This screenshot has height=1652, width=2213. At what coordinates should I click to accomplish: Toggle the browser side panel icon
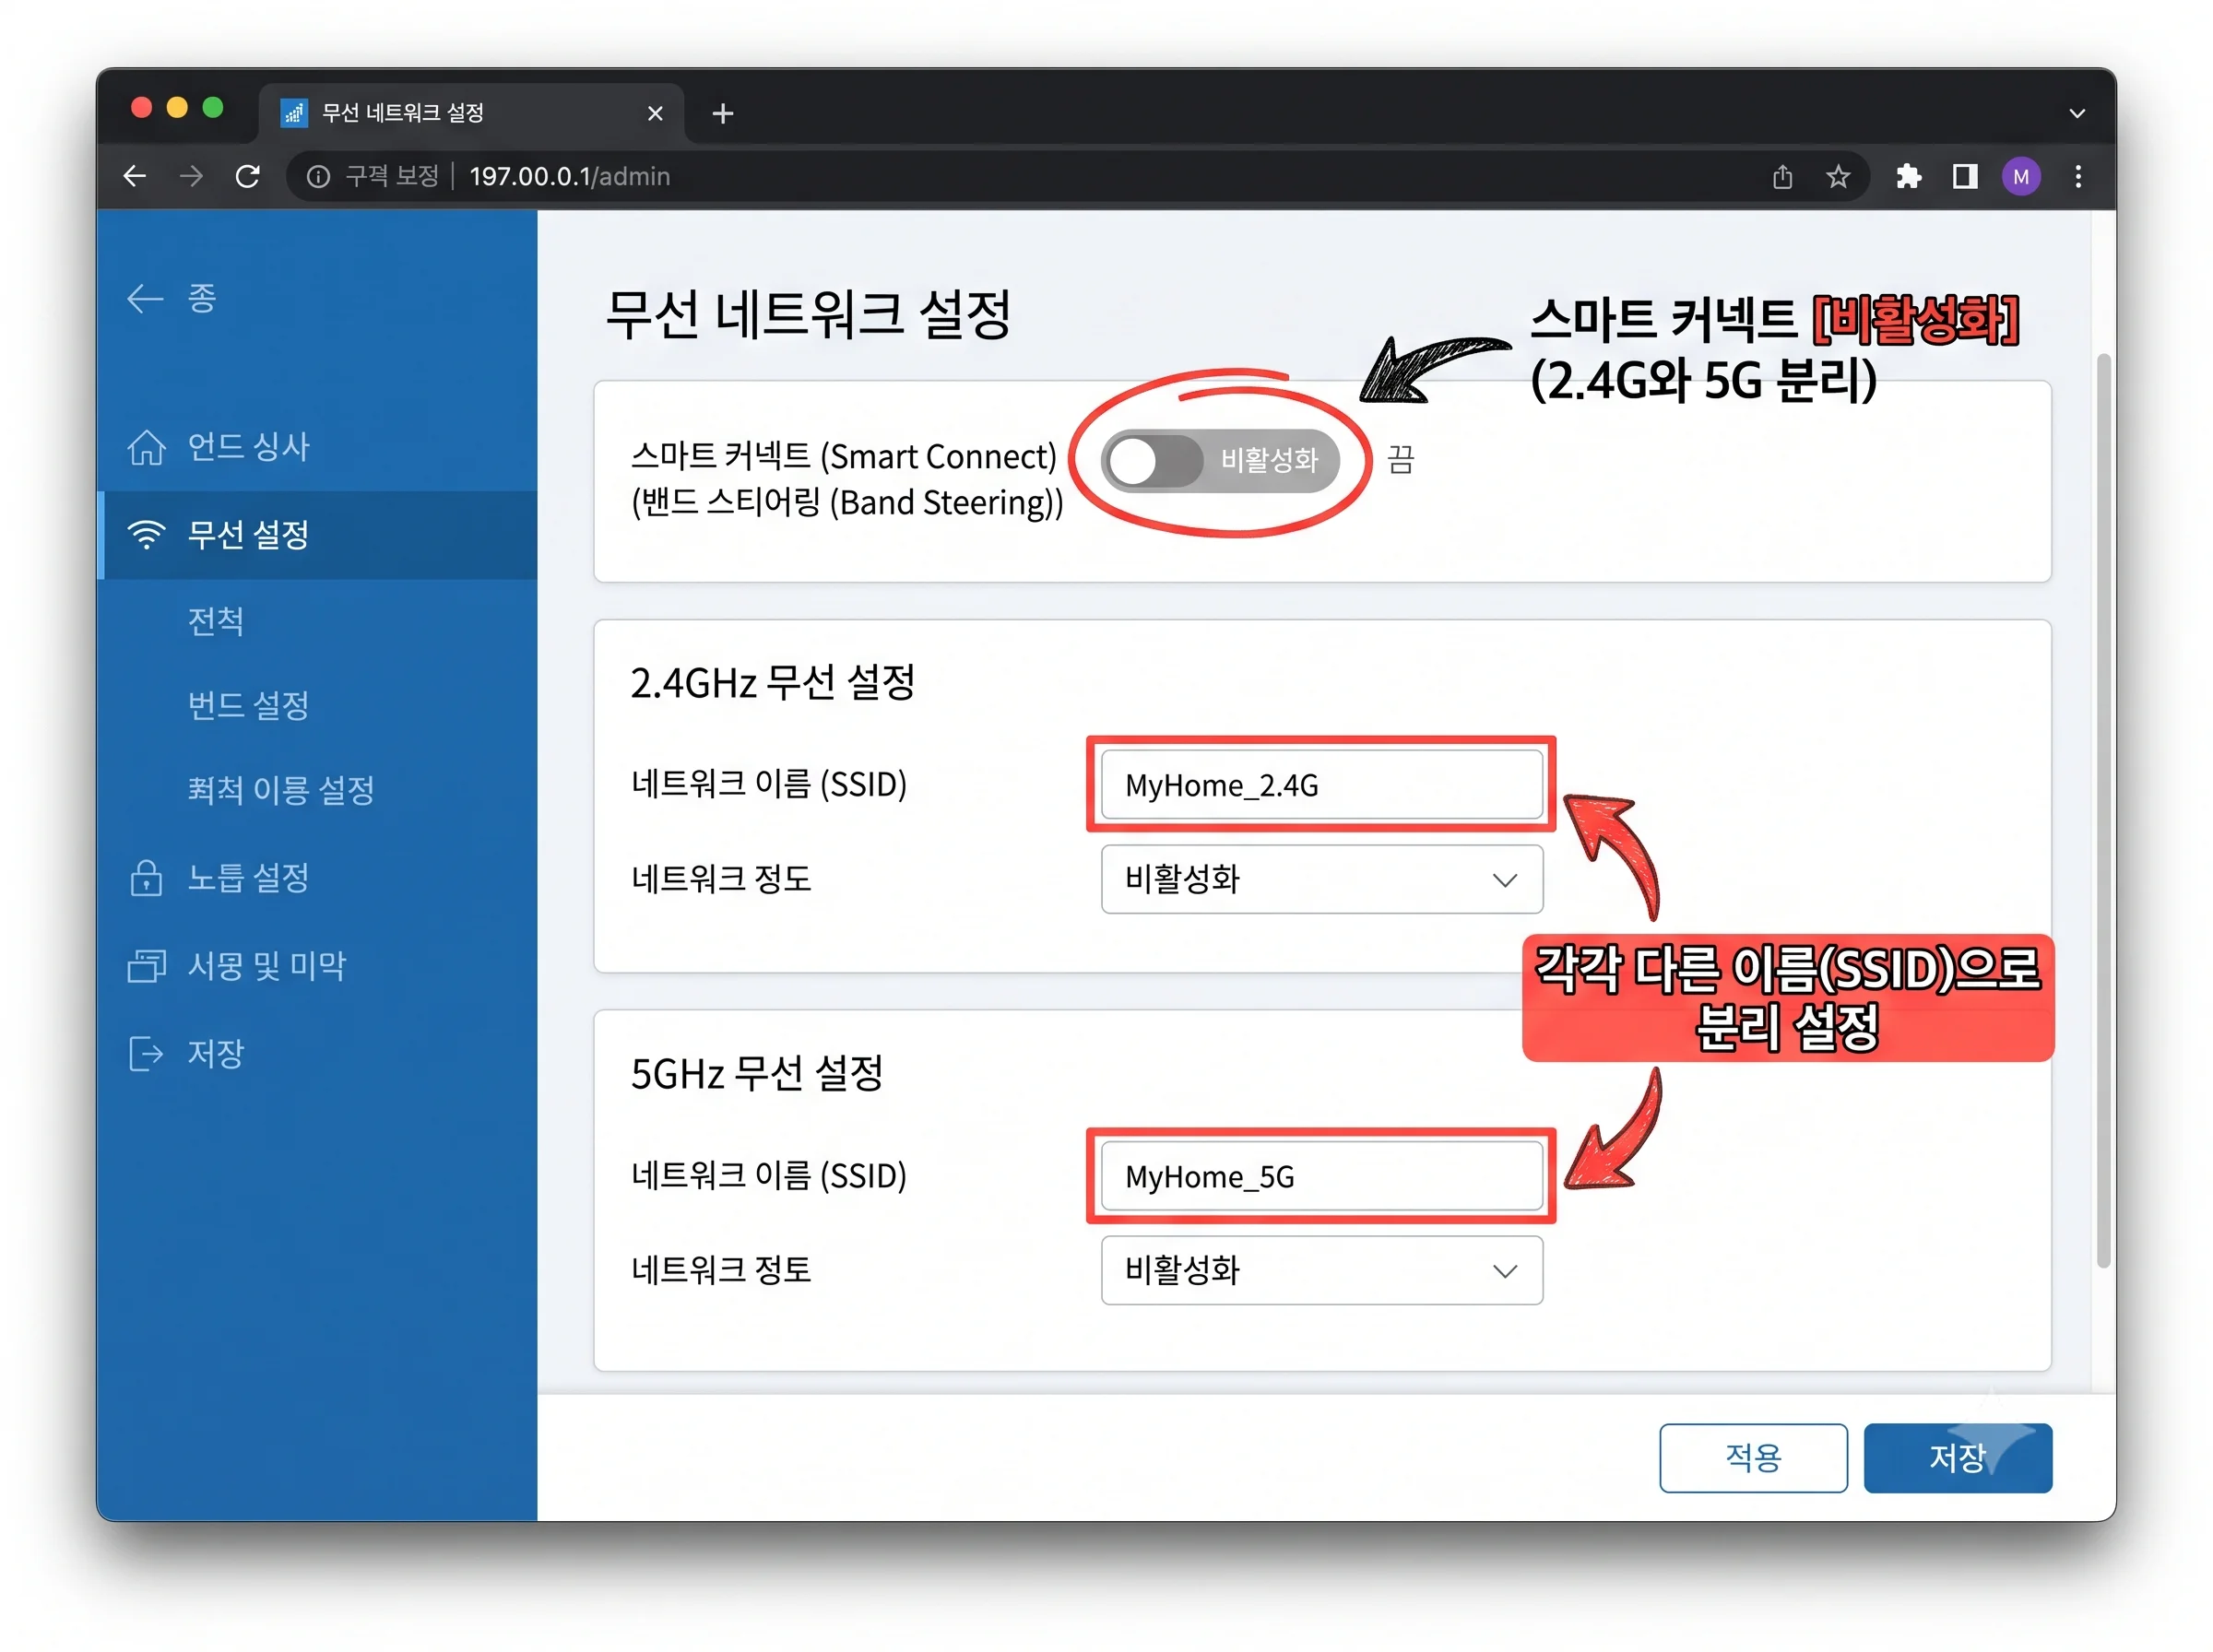[1964, 177]
